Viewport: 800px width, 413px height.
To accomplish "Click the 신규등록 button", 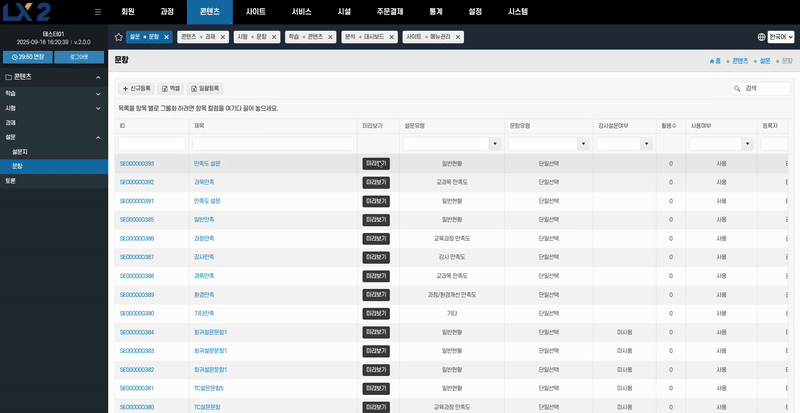I will point(137,88).
